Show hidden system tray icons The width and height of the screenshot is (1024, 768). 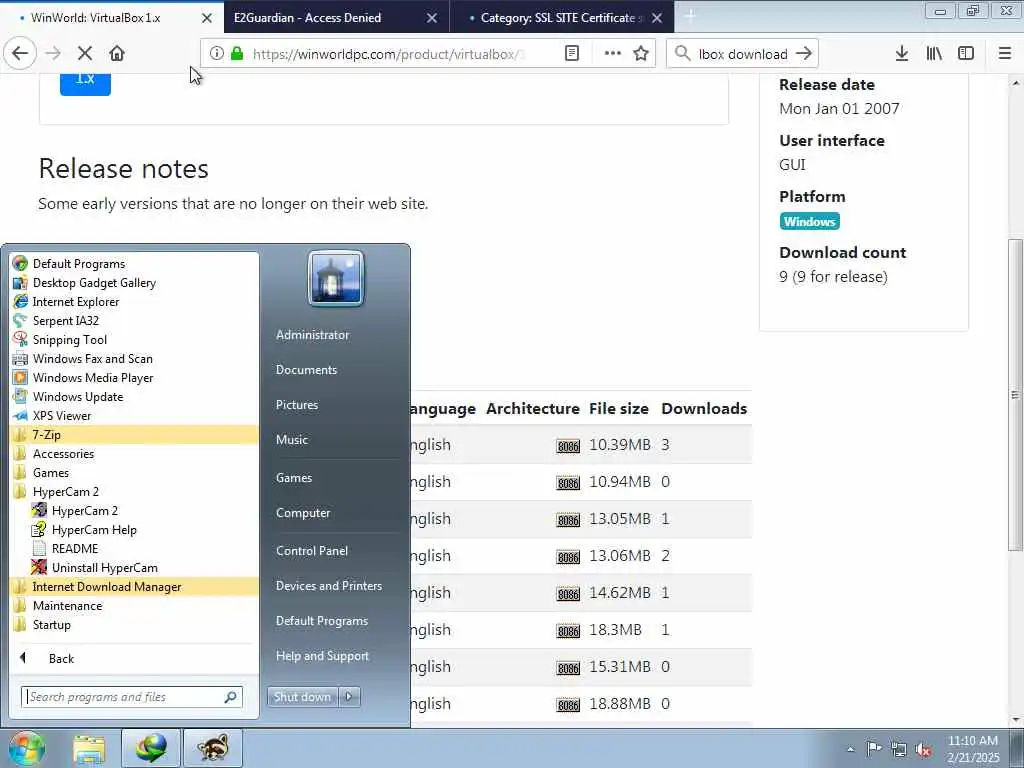click(850, 749)
